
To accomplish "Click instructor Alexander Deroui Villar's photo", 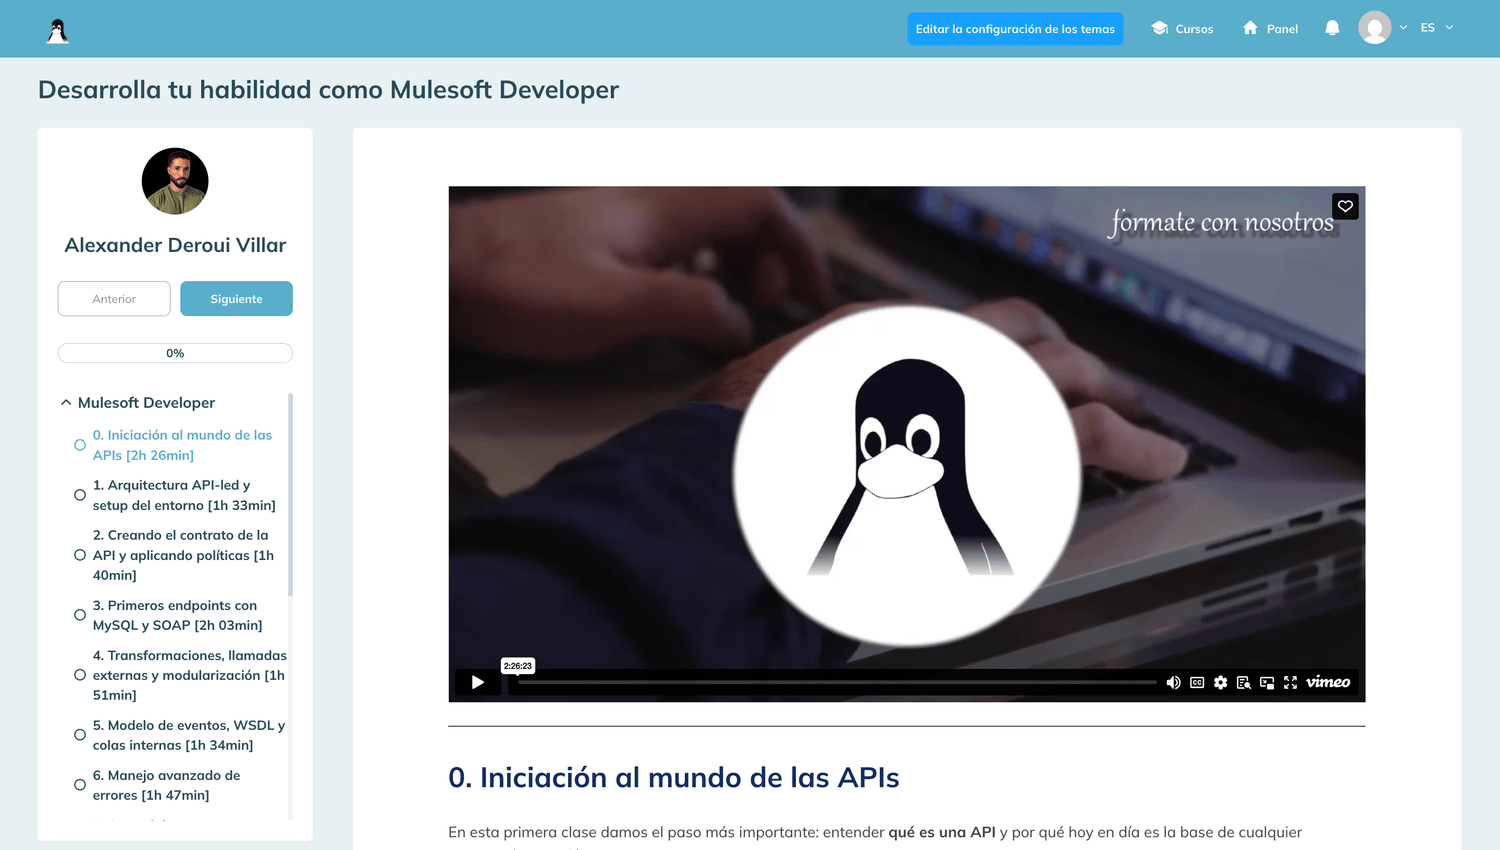I will point(175,181).
